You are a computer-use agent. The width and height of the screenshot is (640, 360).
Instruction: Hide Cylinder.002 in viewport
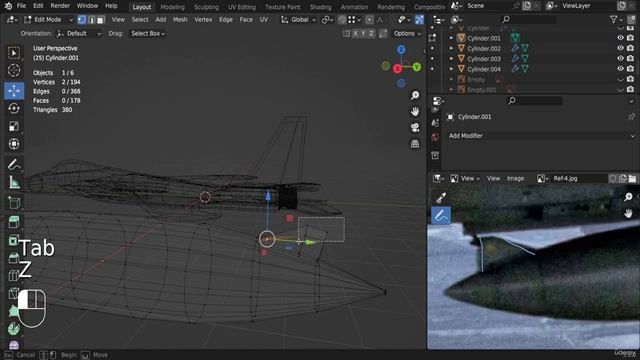point(620,48)
